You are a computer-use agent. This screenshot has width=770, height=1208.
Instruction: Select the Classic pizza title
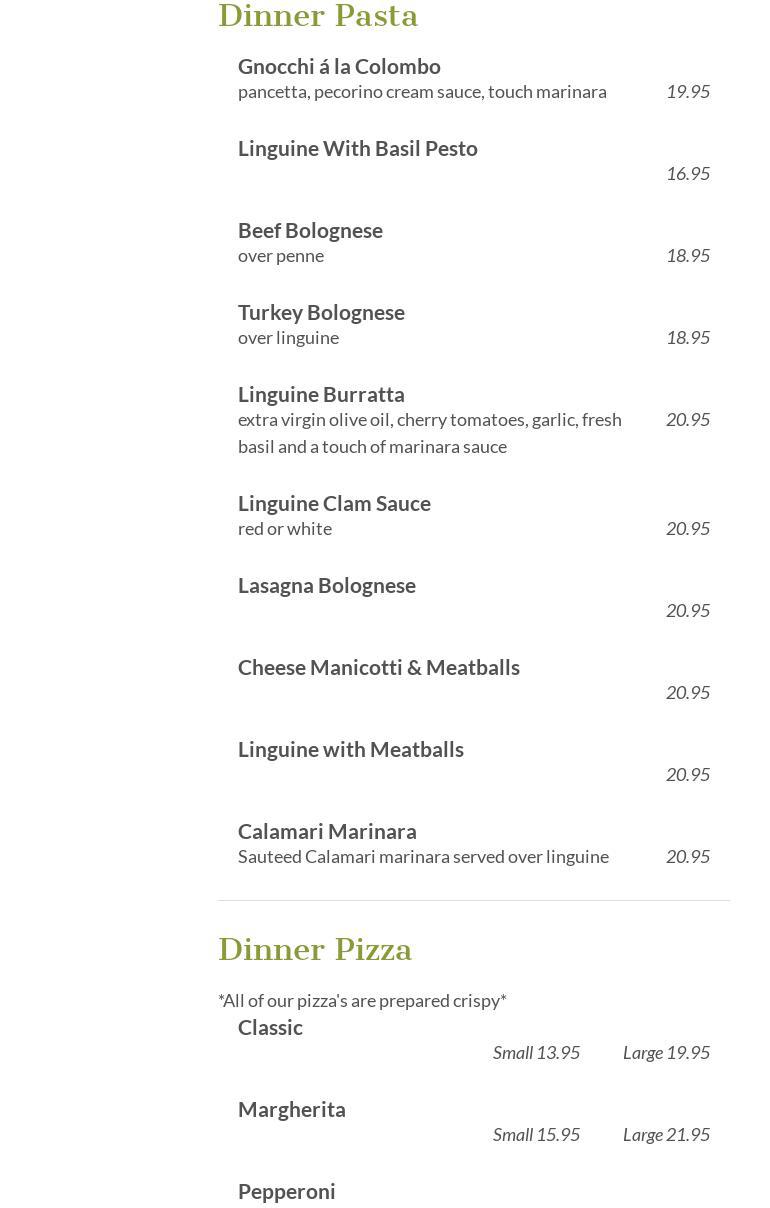pos(270,1027)
